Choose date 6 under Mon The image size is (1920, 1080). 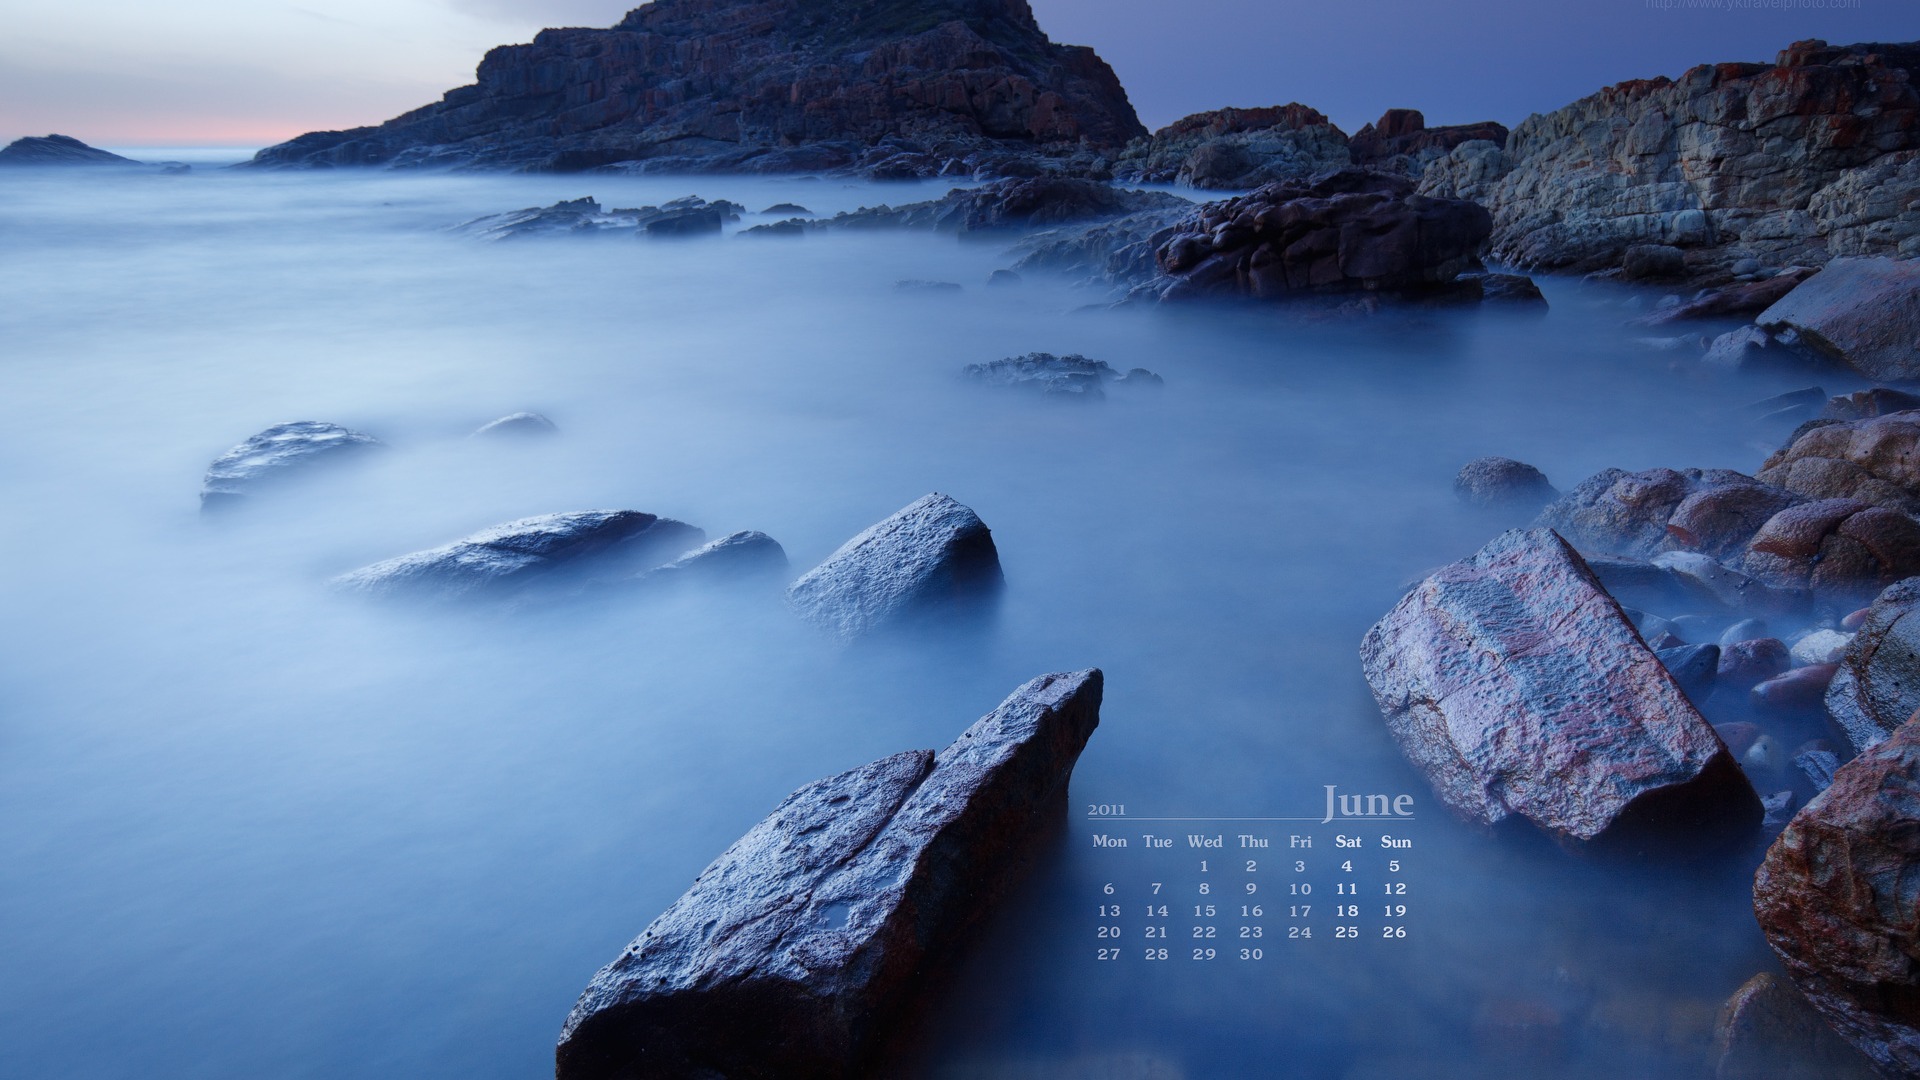click(x=1109, y=889)
